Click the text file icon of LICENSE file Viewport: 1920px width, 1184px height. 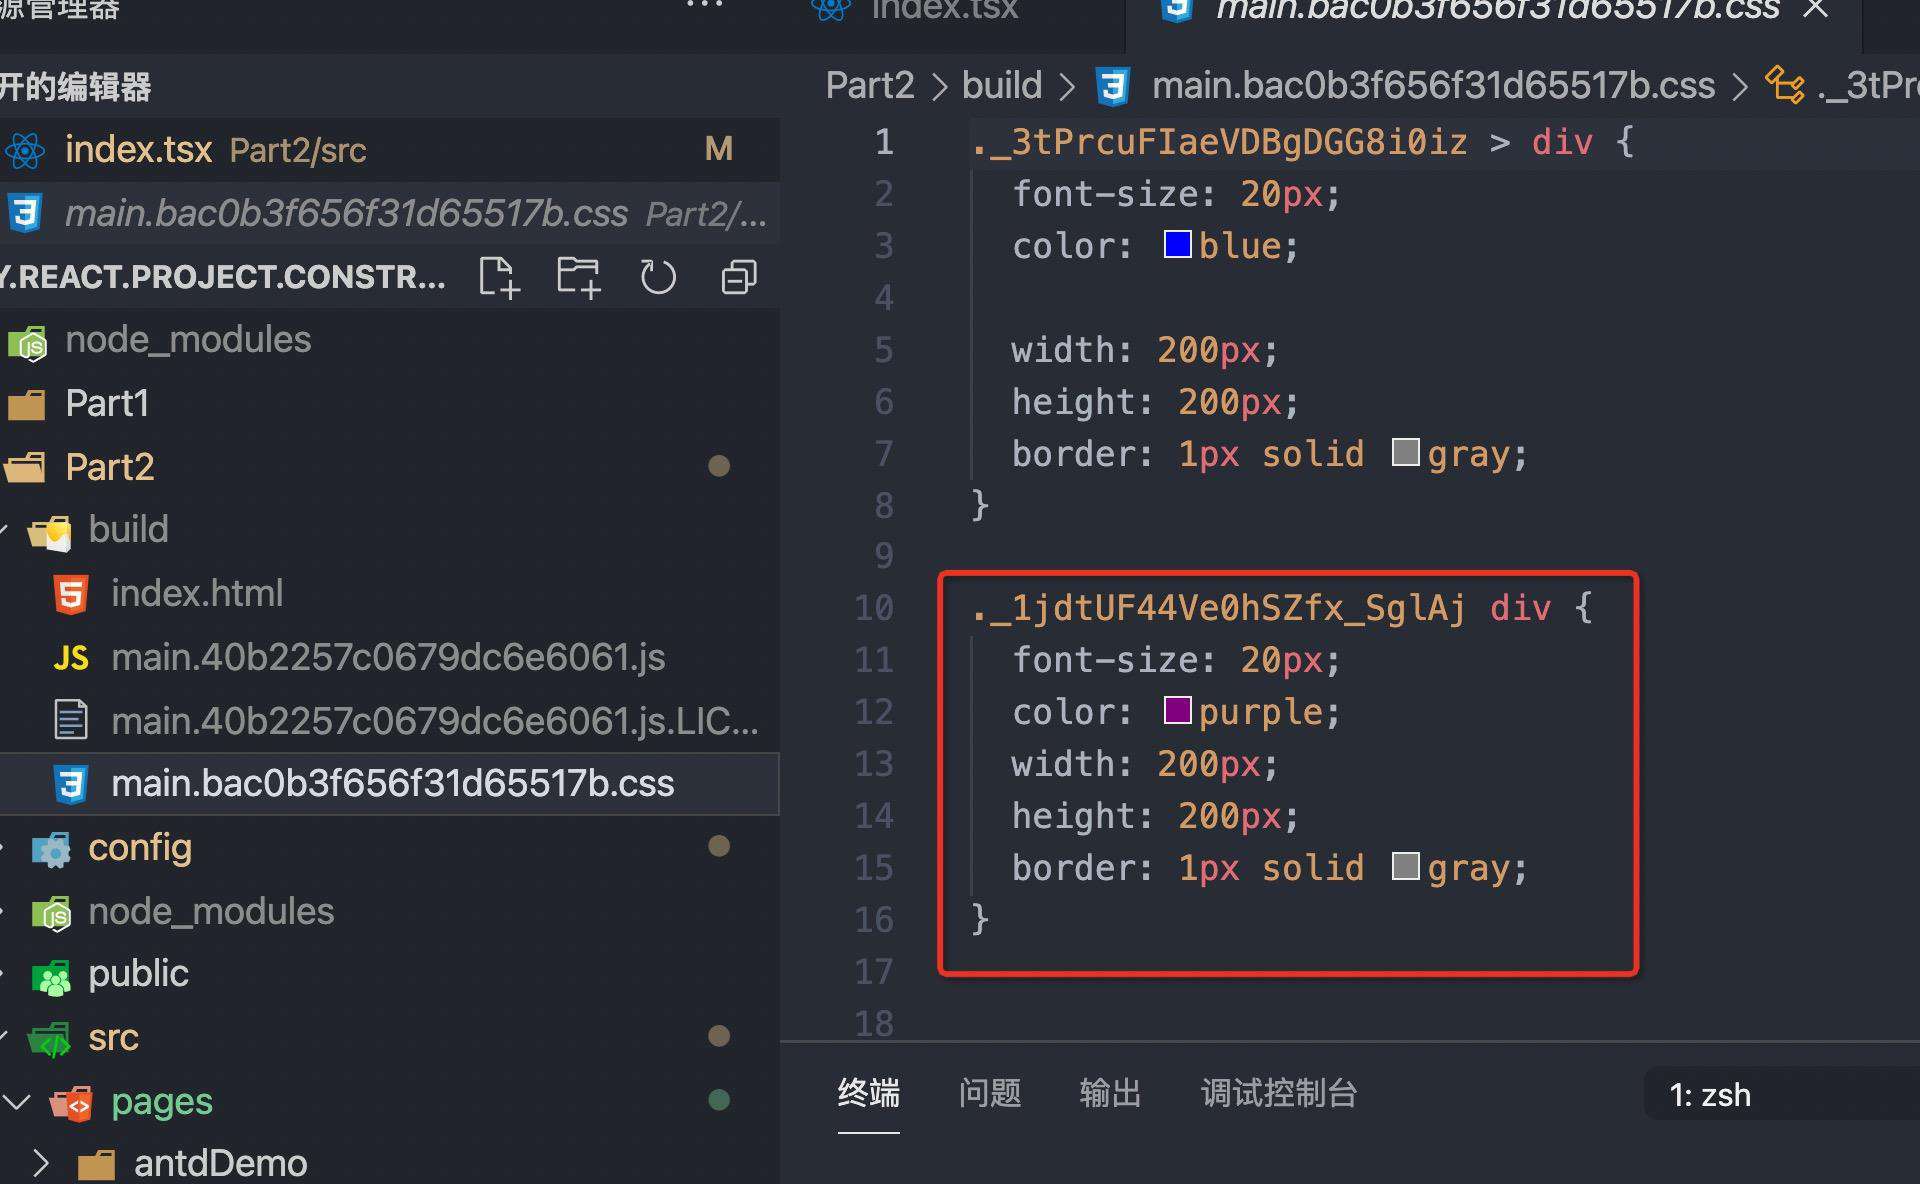click(x=71, y=720)
